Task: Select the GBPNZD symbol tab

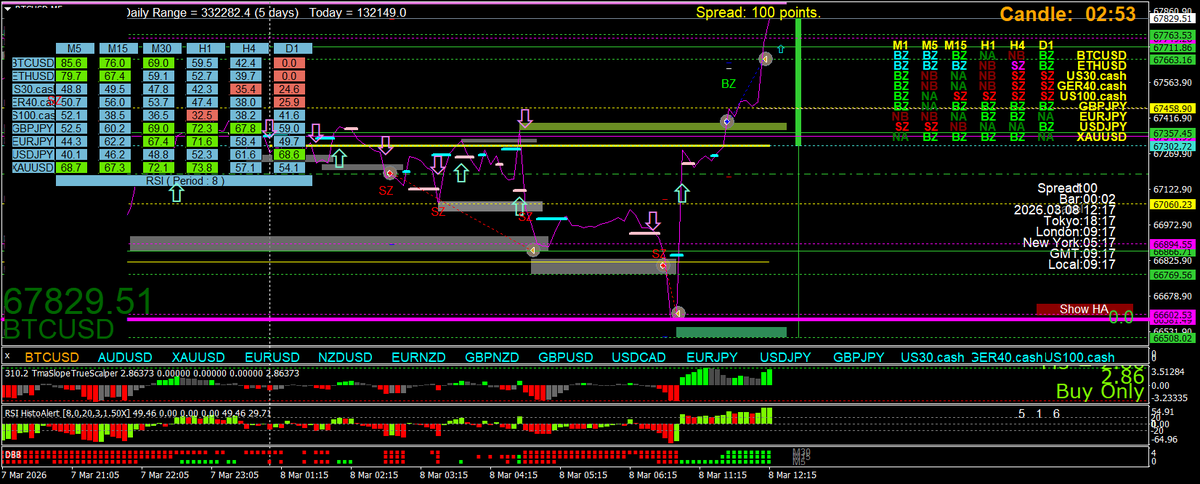Action: point(492,357)
